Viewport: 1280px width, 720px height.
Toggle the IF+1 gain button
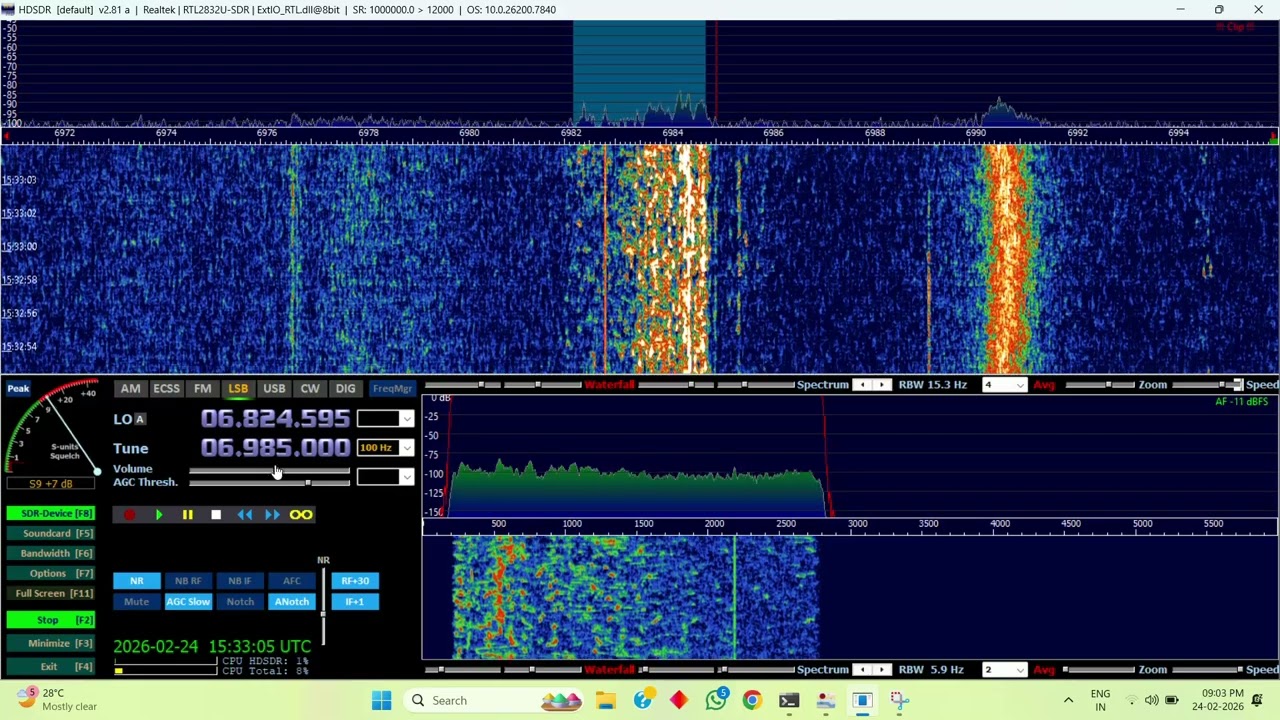coord(355,602)
